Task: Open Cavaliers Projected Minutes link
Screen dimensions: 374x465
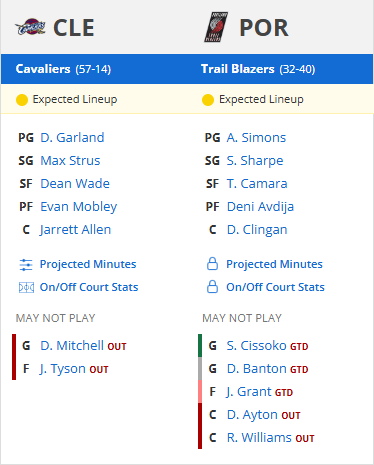Action: click(88, 264)
